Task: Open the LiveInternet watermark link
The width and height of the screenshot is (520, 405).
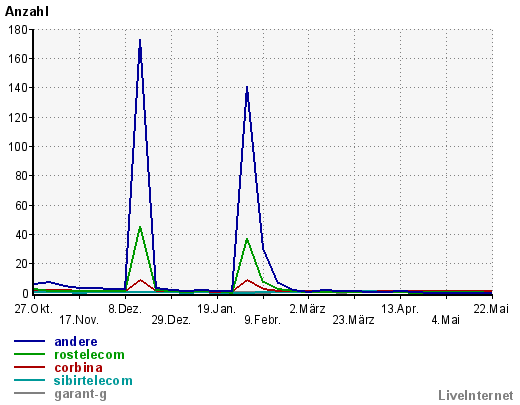Action: [x=476, y=395]
